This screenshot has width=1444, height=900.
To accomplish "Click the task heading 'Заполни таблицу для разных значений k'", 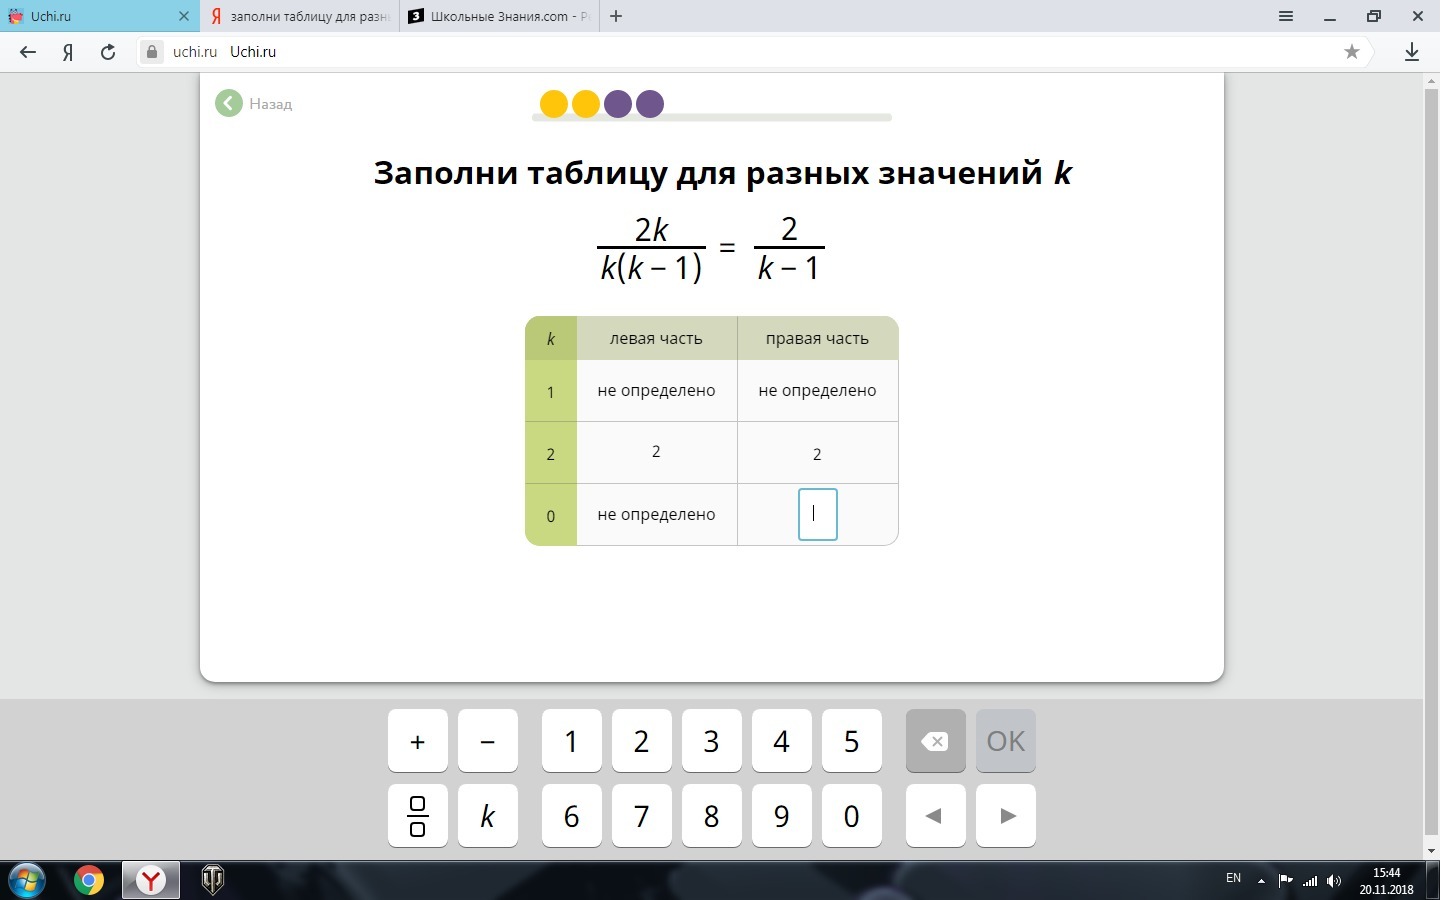I will (x=723, y=173).
